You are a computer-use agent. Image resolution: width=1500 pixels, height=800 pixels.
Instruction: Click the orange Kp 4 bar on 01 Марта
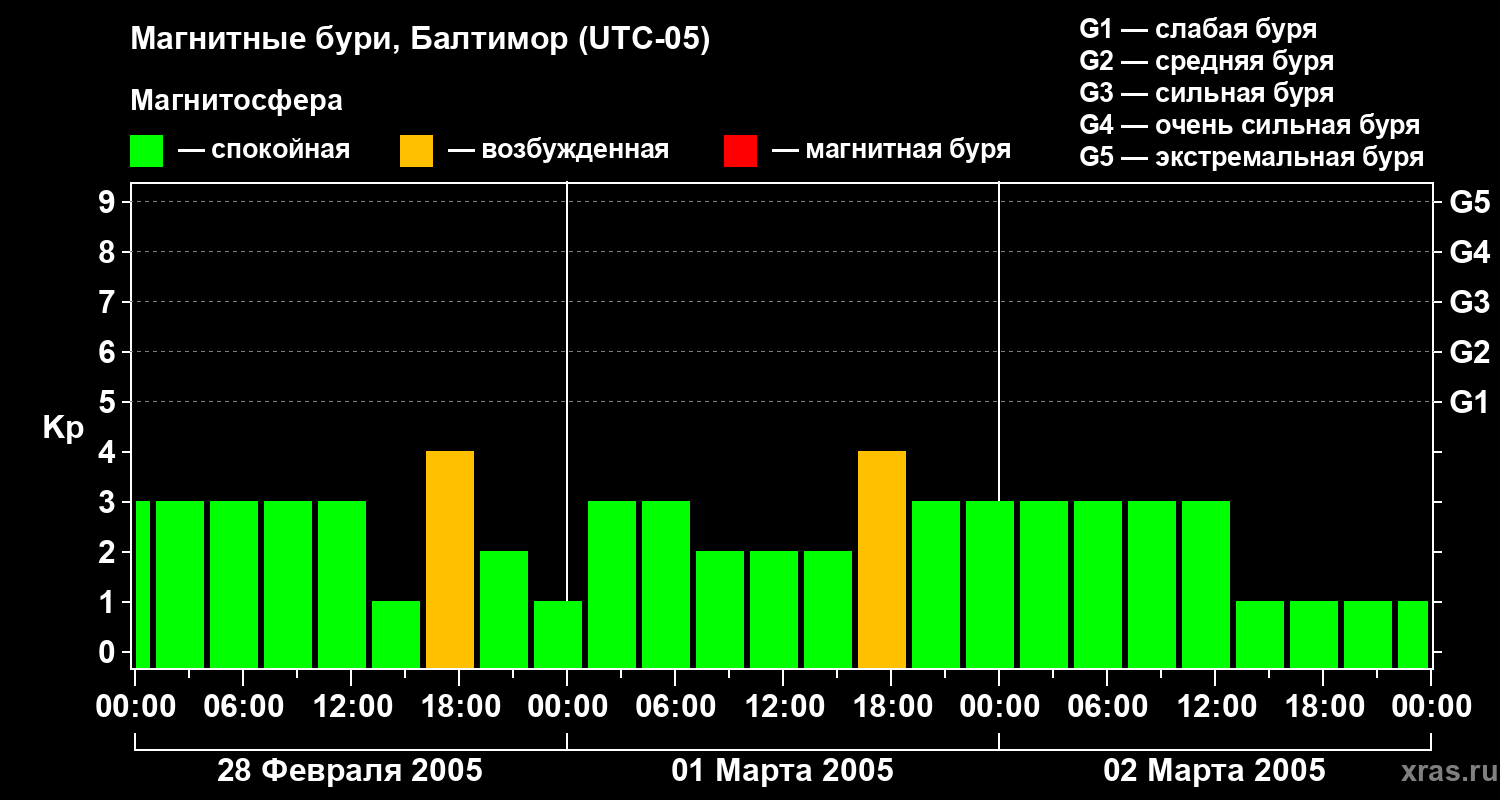coord(882,560)
